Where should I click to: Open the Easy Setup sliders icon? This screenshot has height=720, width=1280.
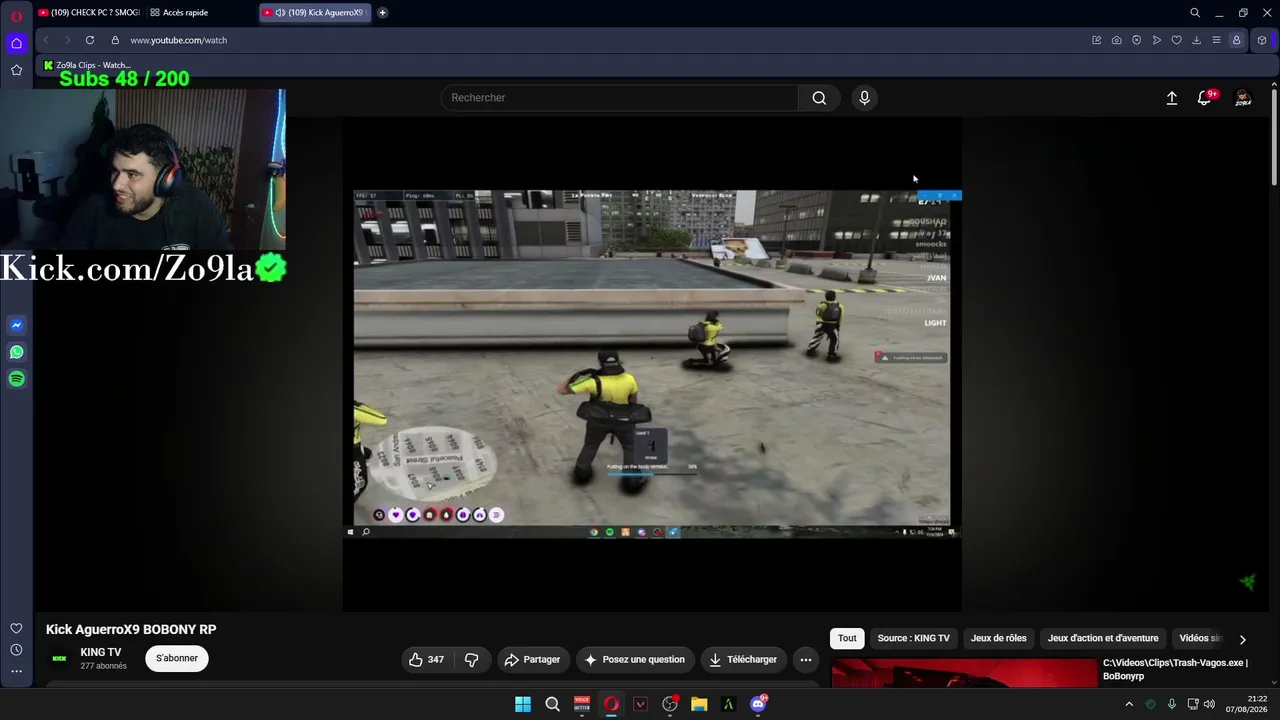1217,40
